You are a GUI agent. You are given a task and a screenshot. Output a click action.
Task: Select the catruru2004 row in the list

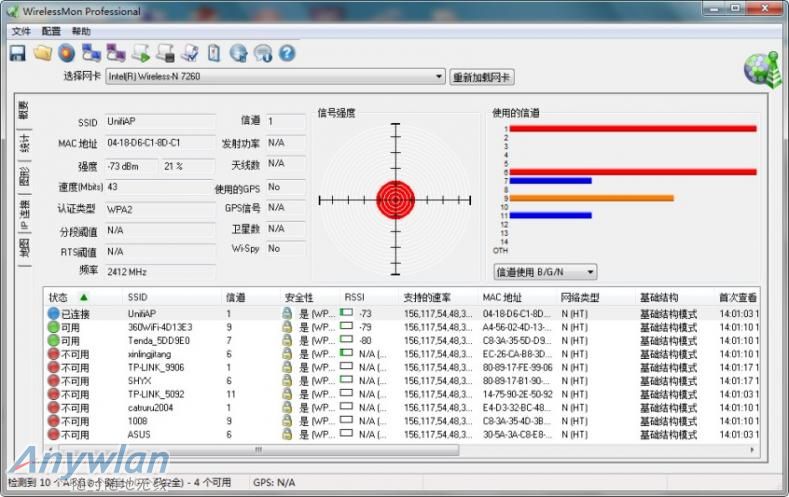[402, 407]
